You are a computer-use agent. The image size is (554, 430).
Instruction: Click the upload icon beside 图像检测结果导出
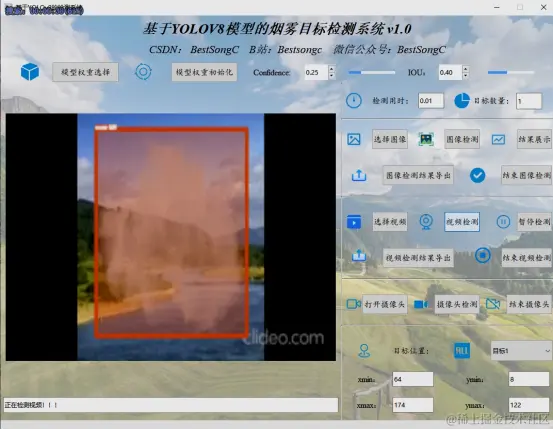pos(359,175)
